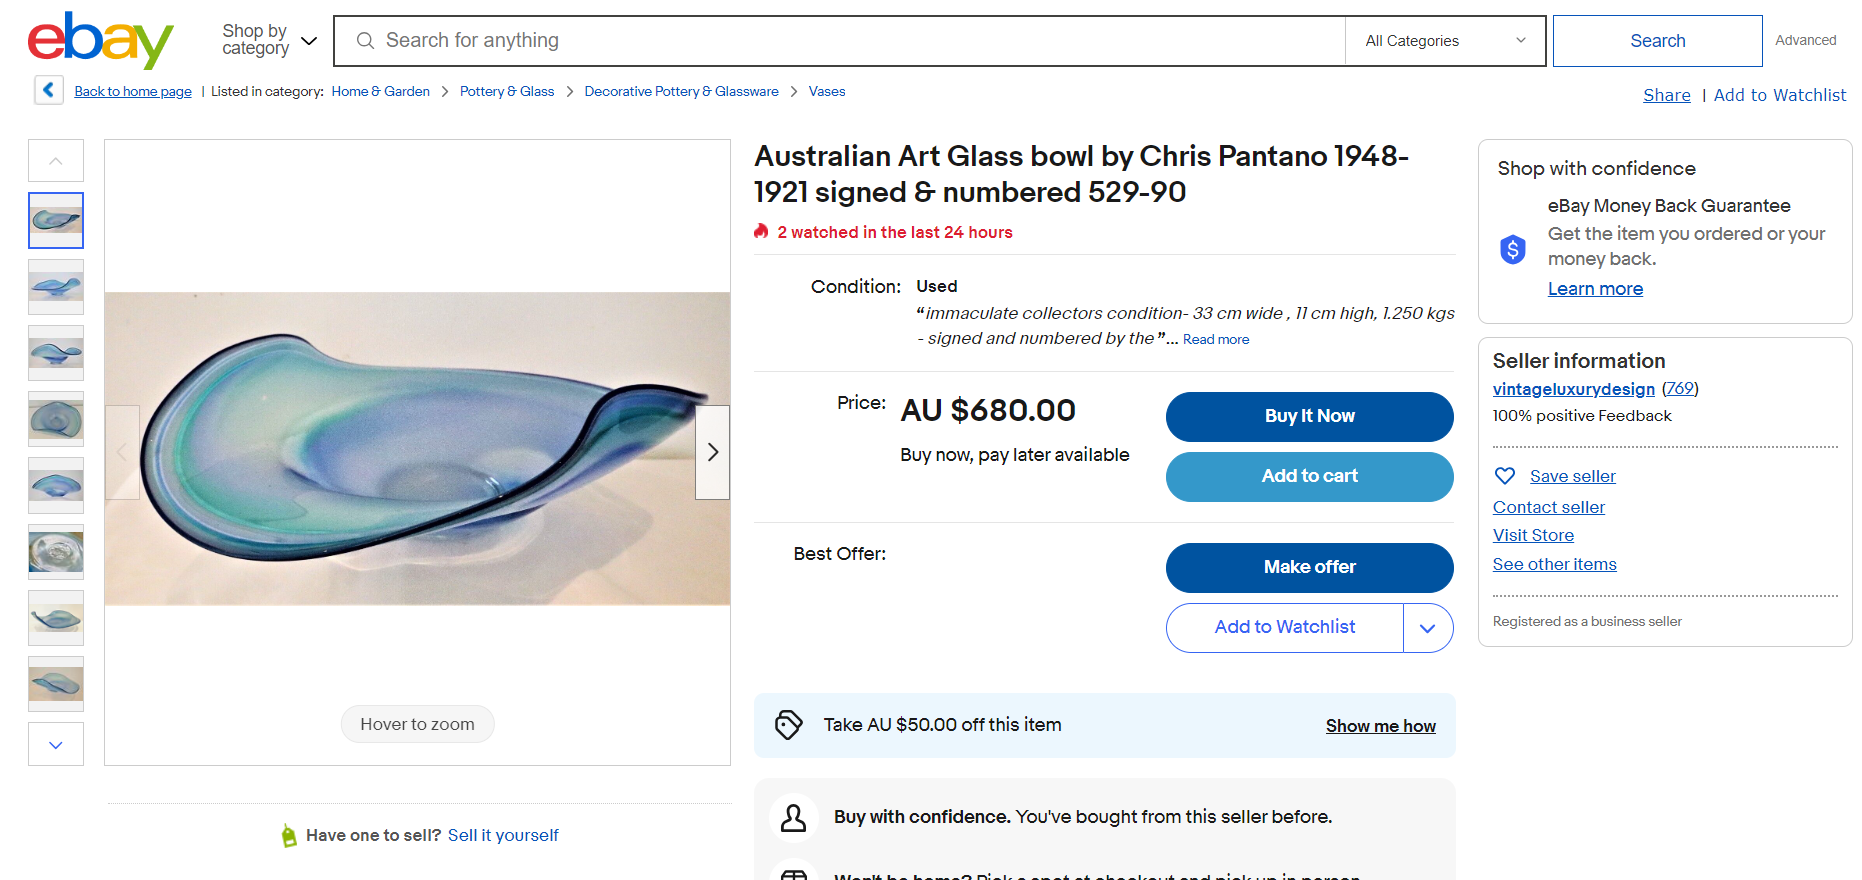Click Read more in the condition description
1862x880 pixels.
pos(1215,340)
